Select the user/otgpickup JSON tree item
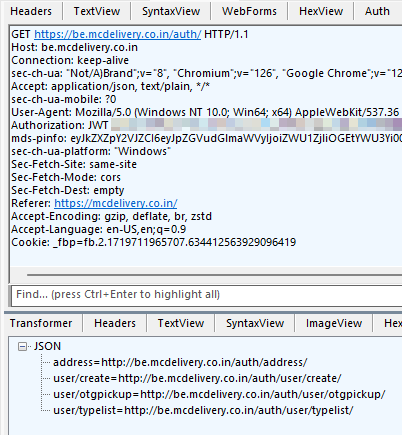Screen dimensions: 402x435 [x=219, y=394]
